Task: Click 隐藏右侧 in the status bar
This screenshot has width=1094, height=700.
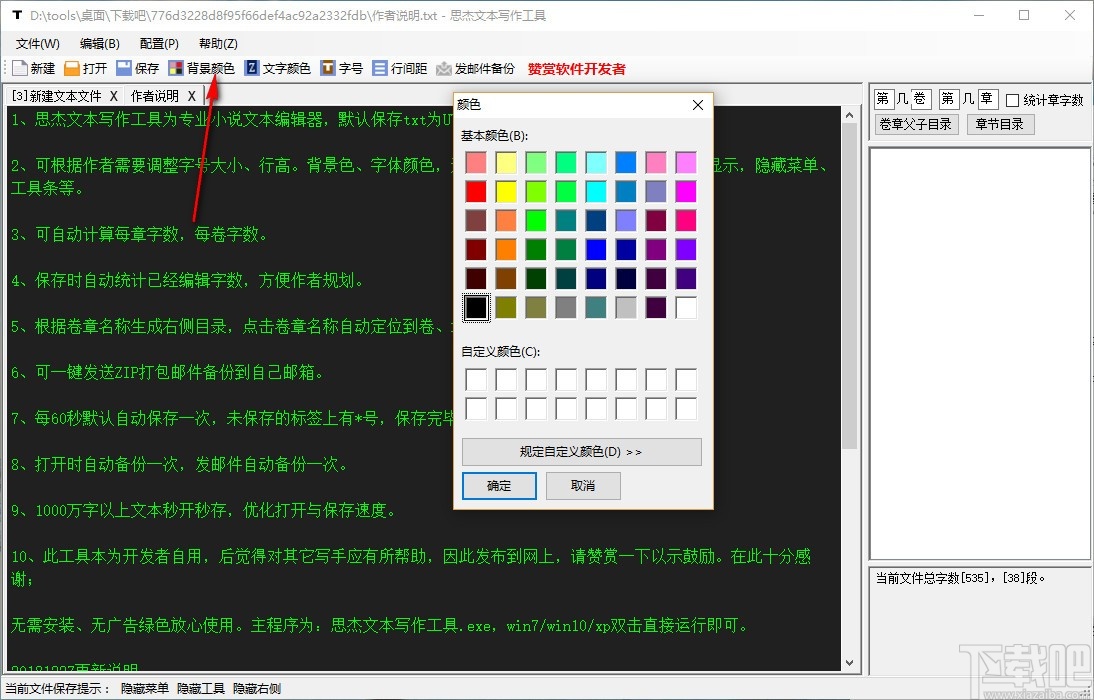Action: click(257, 689)
